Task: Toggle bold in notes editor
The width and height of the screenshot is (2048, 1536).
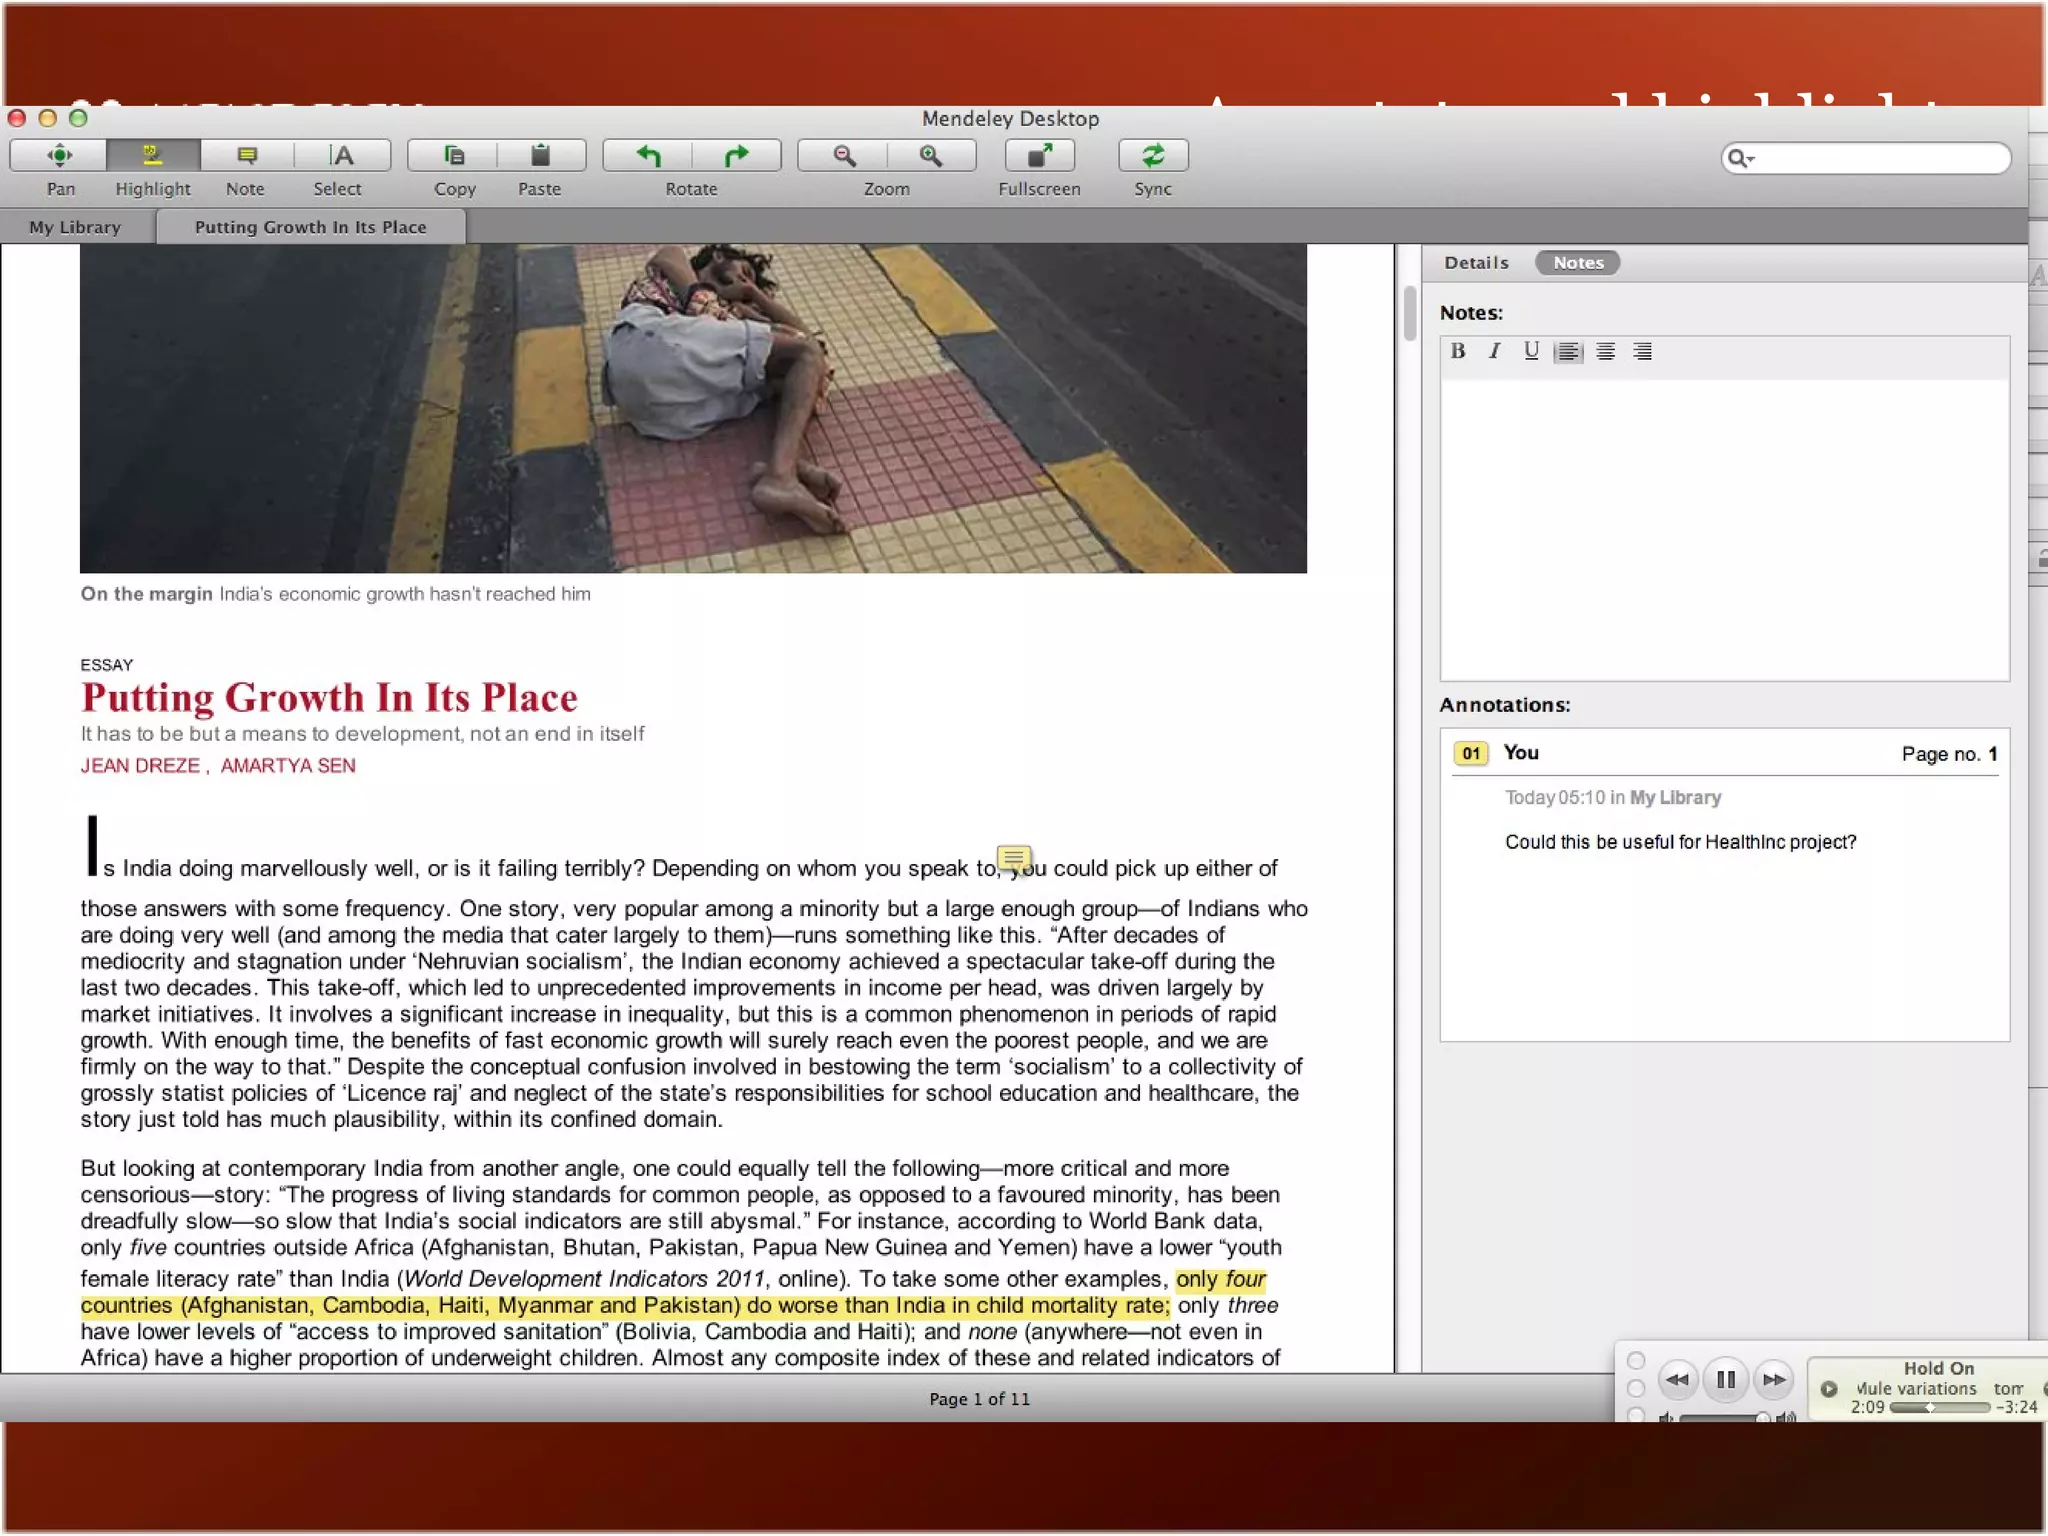Action: coord(1458,351)
